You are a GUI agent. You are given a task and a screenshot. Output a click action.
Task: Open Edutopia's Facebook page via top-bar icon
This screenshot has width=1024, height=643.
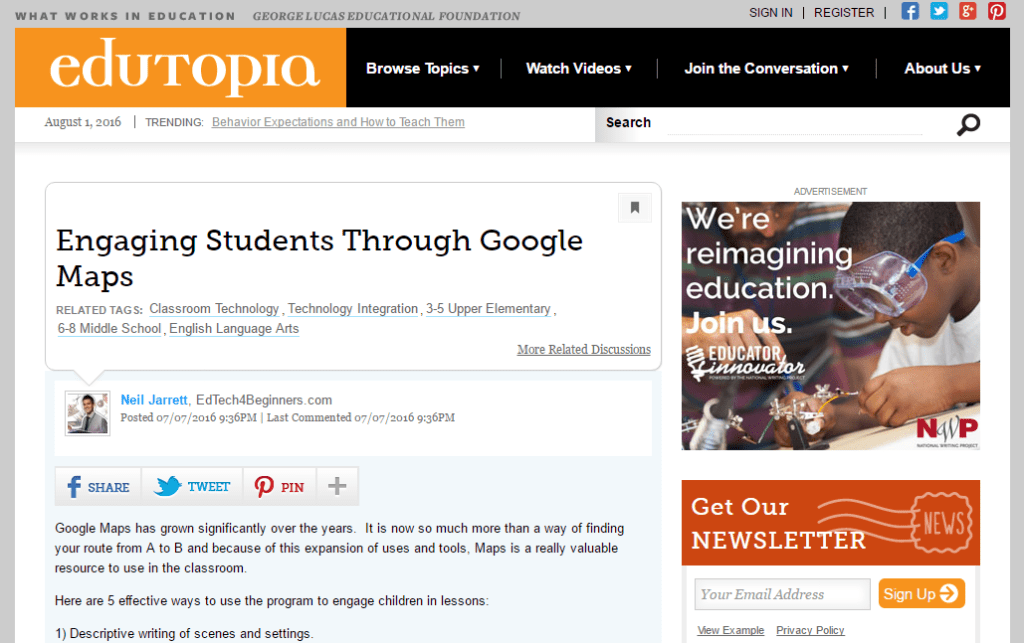pos(910,11)
